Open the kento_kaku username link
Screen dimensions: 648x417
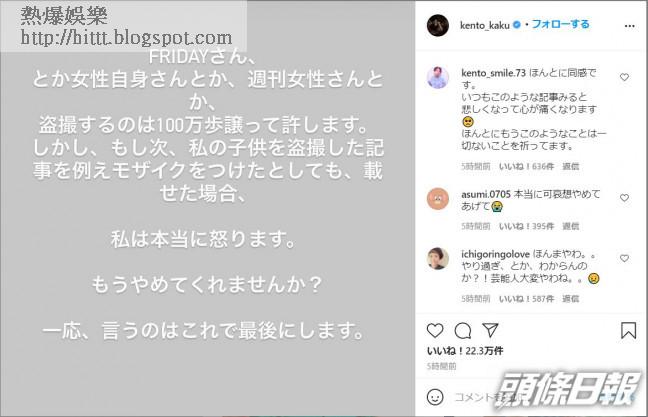(x=484, y=25)
